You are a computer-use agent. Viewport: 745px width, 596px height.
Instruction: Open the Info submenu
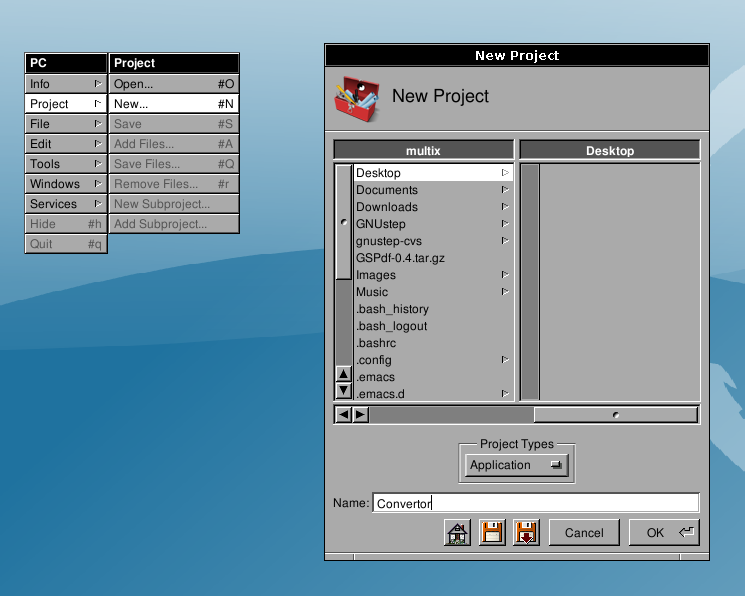[66, 84]
